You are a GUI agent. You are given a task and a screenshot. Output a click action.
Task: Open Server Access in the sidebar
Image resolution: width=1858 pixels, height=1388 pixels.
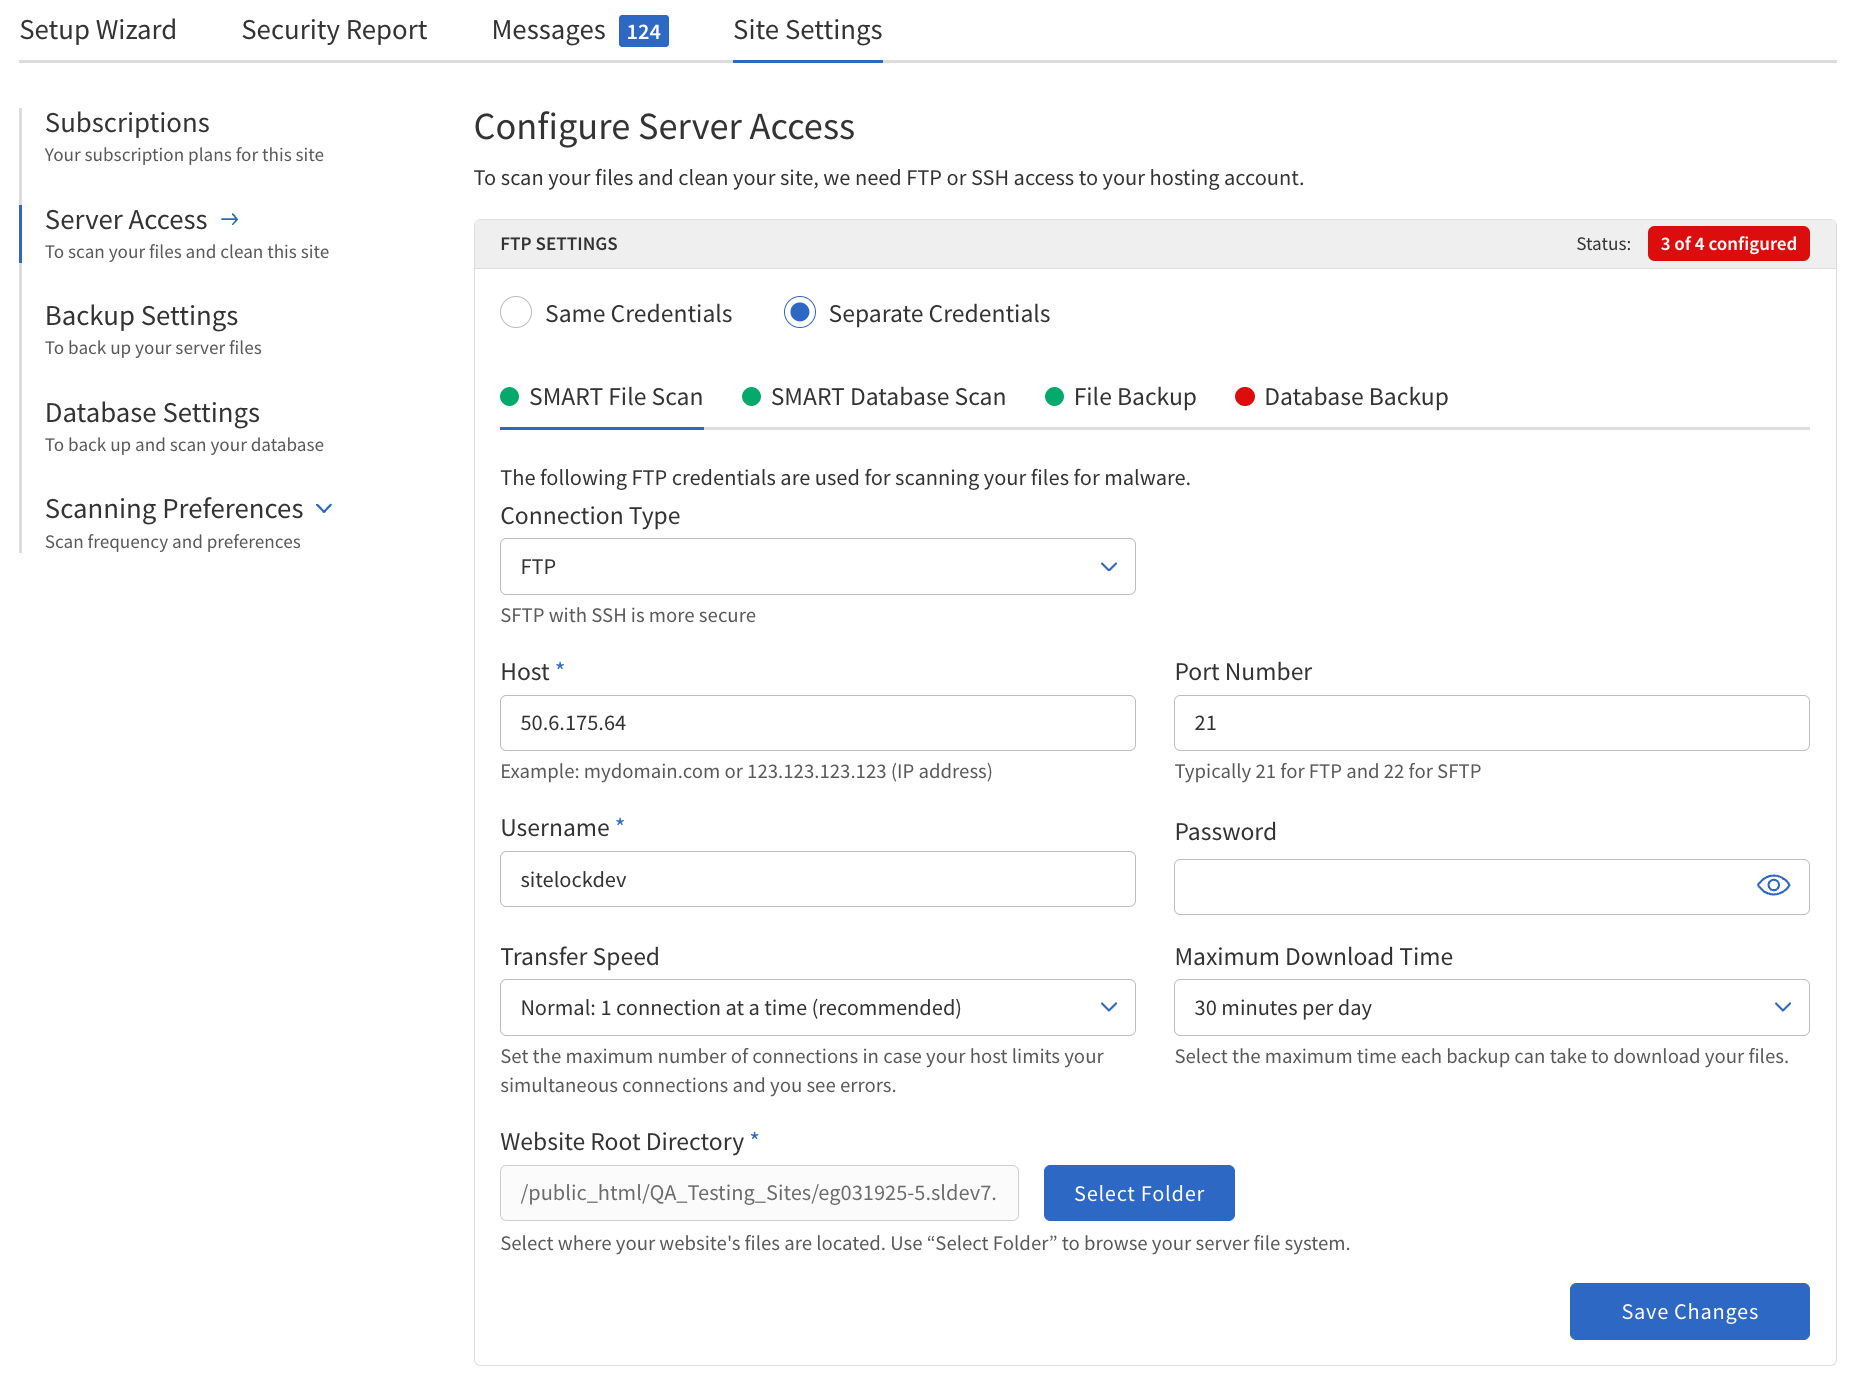pos(126,219)
